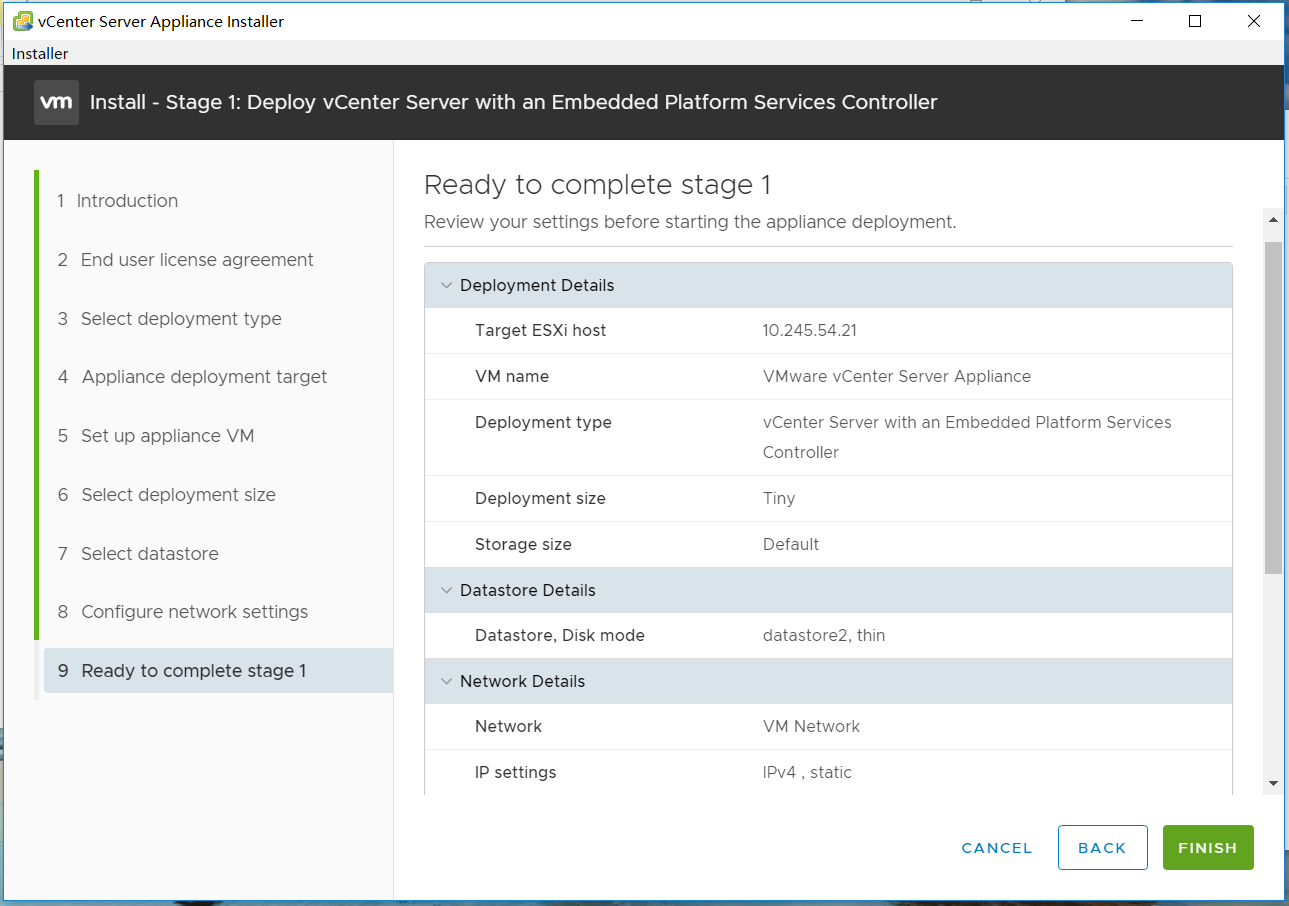Jump to Select deployment size step
Screen dimensions: 1289x906
(166, 495)
